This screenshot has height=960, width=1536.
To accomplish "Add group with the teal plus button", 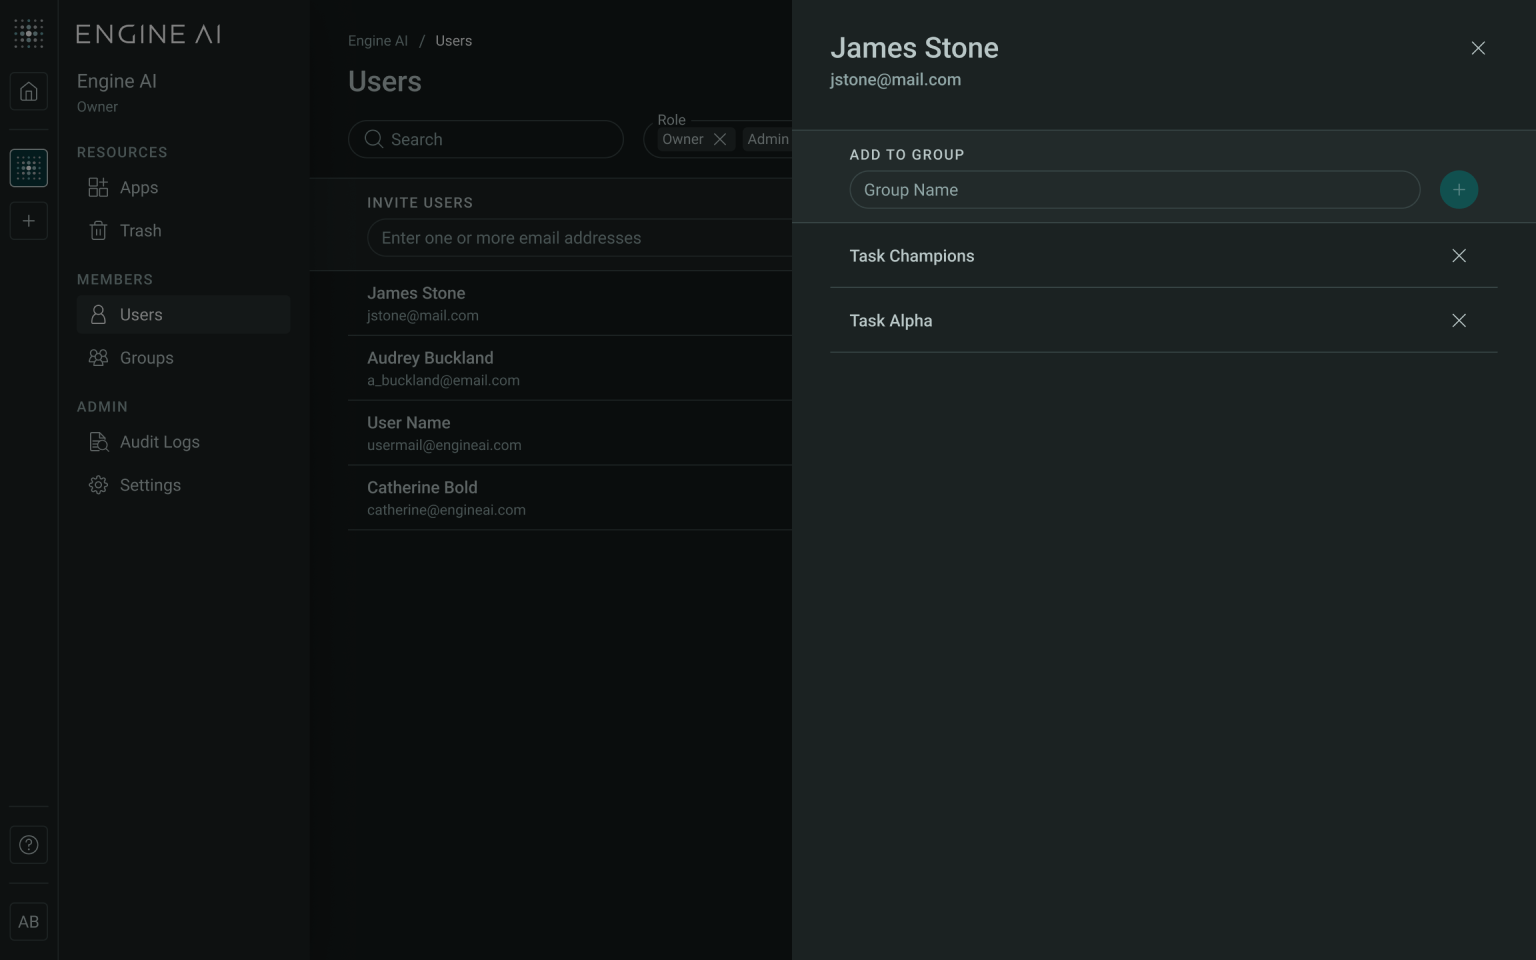I will [x=1459, y=190].
